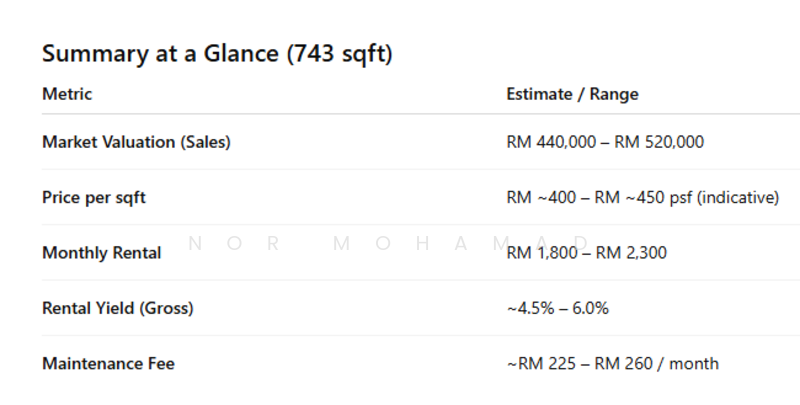Click the "RM 520,000" upper valuation figure
Screen dimensions: 800x405
(x=659, y=142)
